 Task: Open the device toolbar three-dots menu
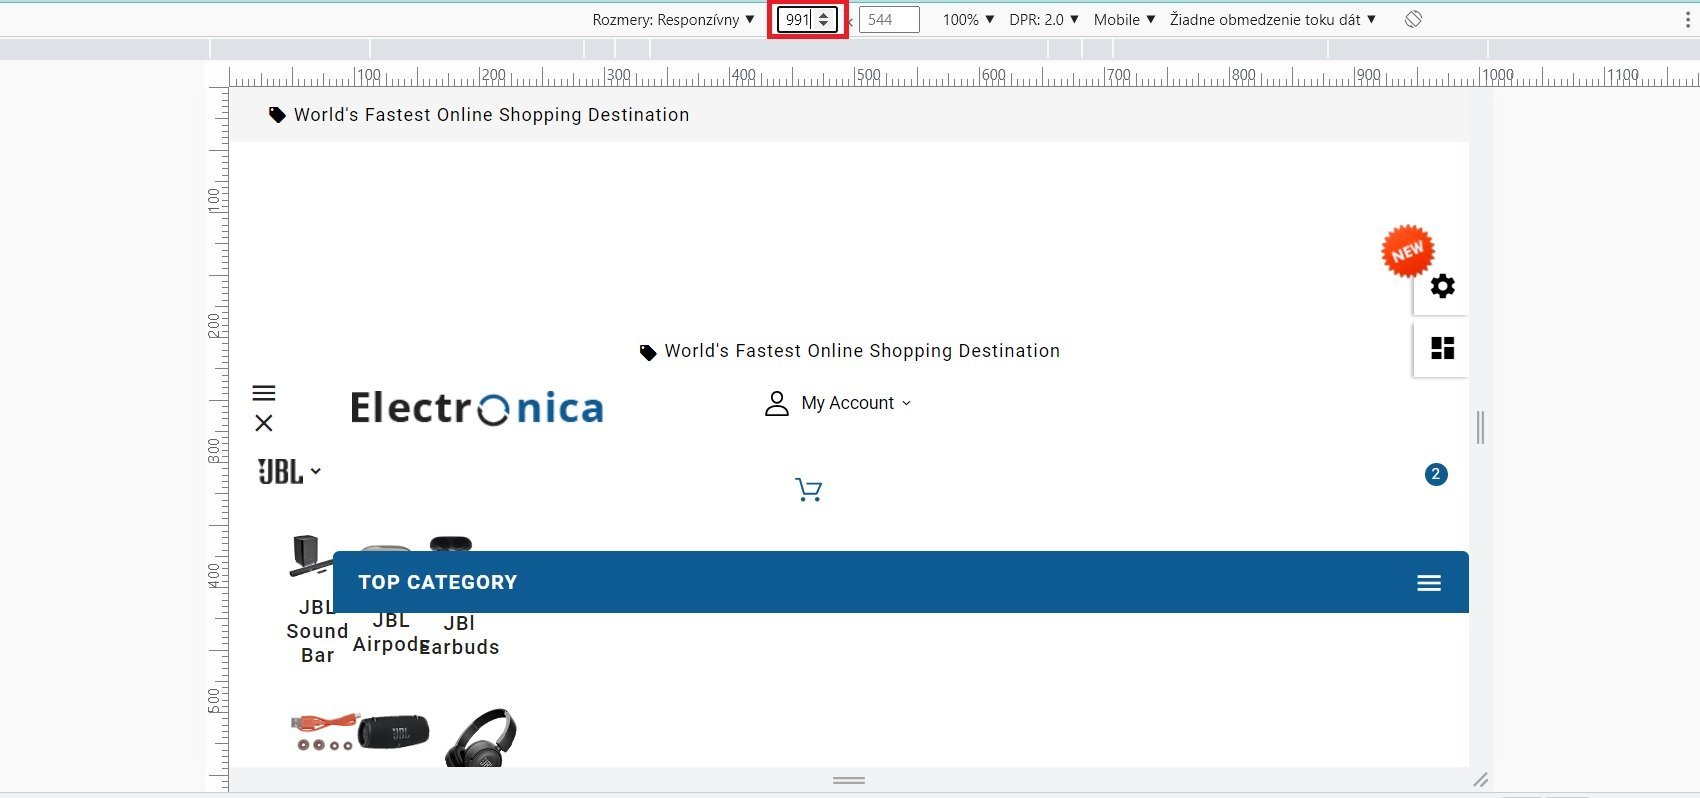[1688, 19]
